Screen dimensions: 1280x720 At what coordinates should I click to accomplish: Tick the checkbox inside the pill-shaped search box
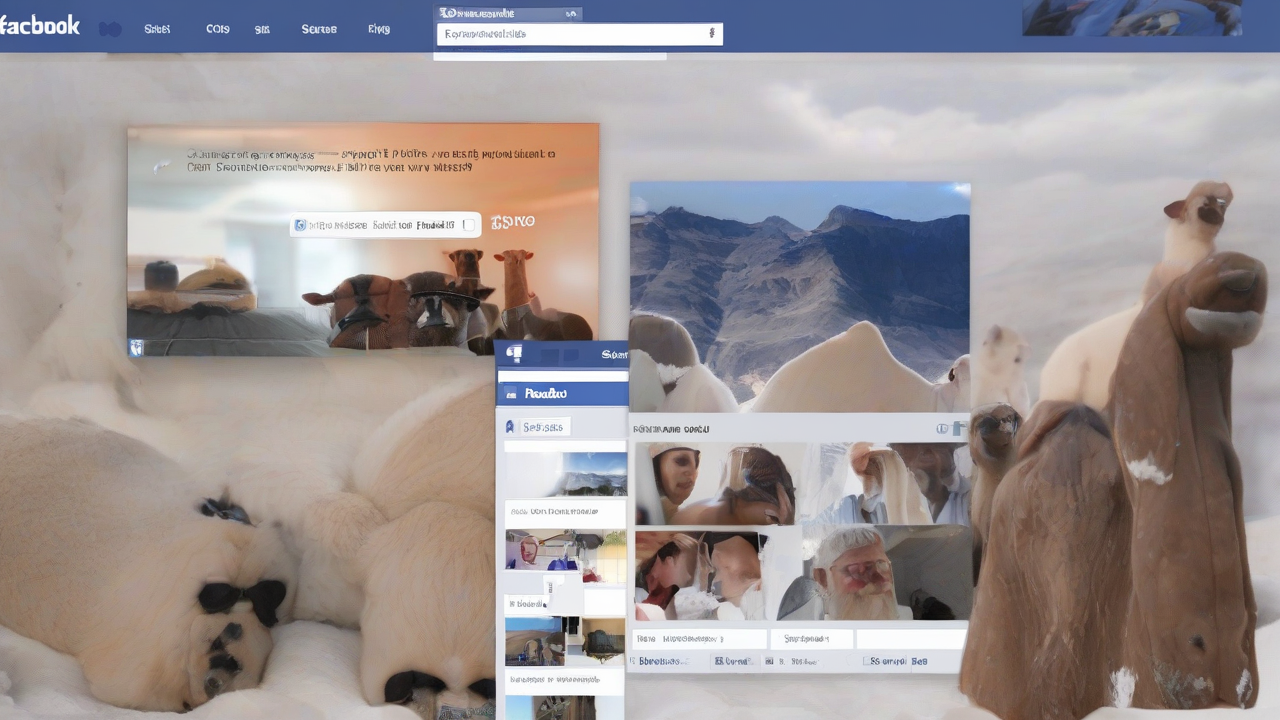click(468, 225)
